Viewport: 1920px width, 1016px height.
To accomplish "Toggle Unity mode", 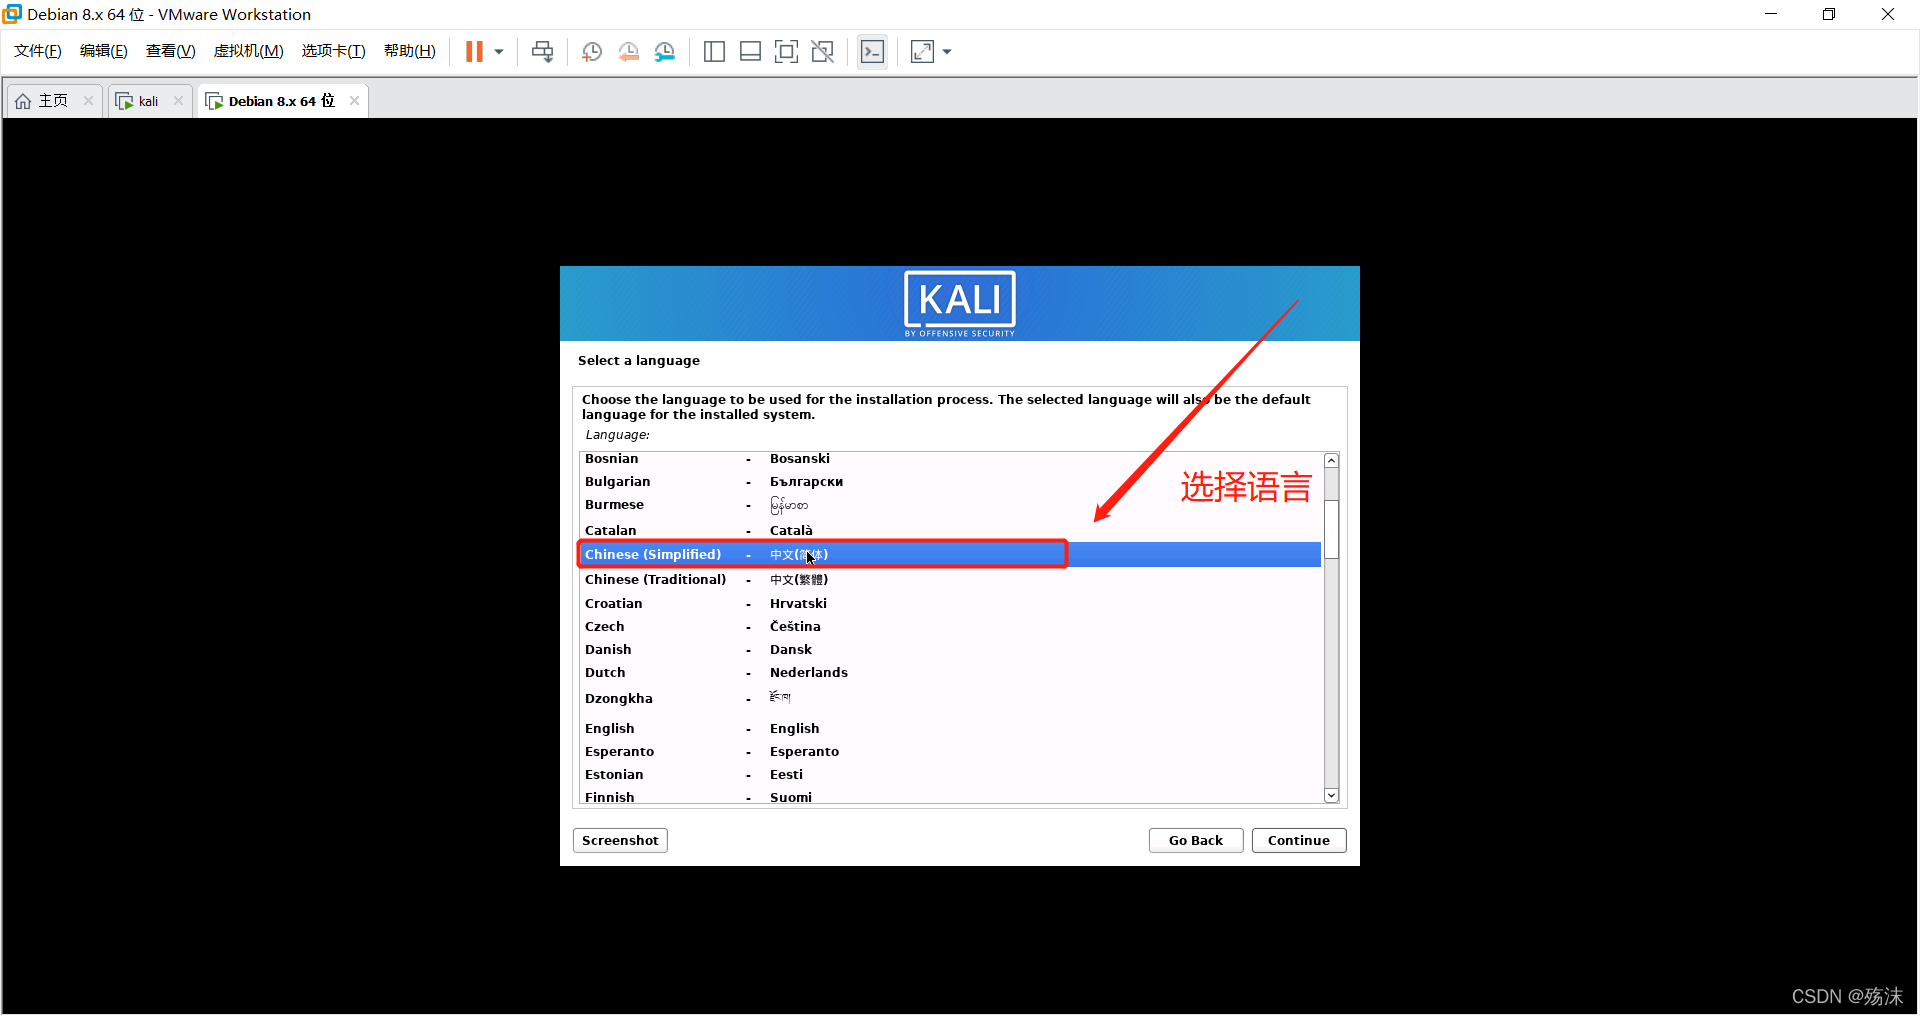I will [x=823, y=51].
